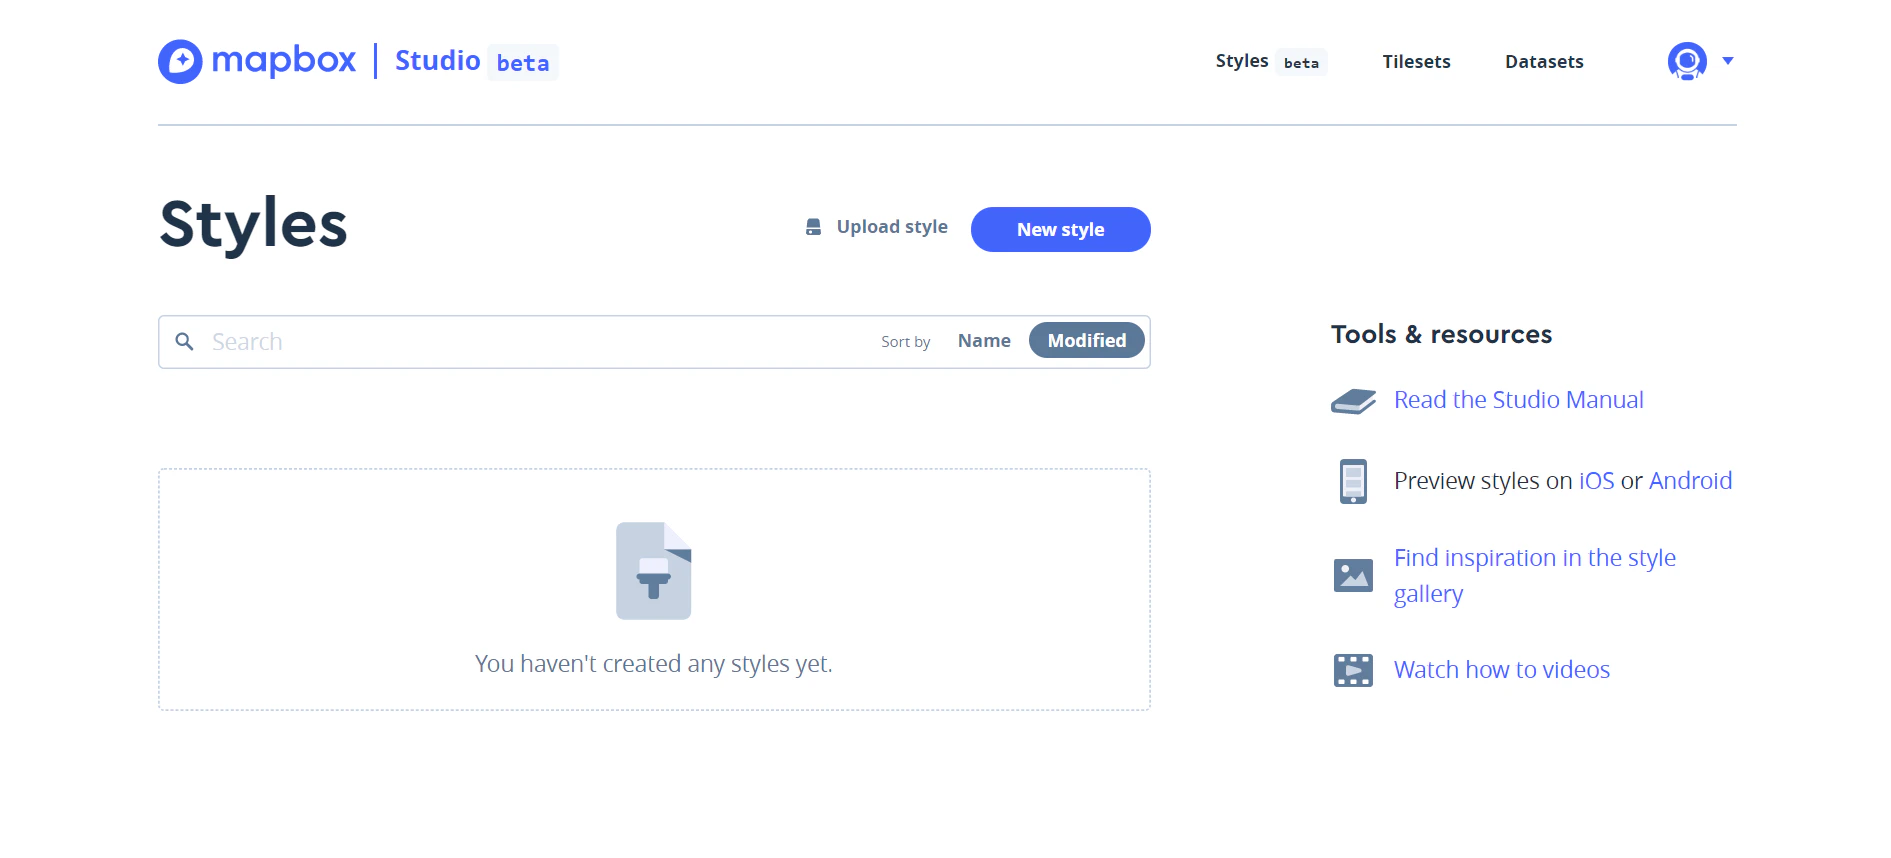Image resolution: width=1891 pixels, height=858 pixels.
Task: Open the Android preview link
Action: 1690,481
